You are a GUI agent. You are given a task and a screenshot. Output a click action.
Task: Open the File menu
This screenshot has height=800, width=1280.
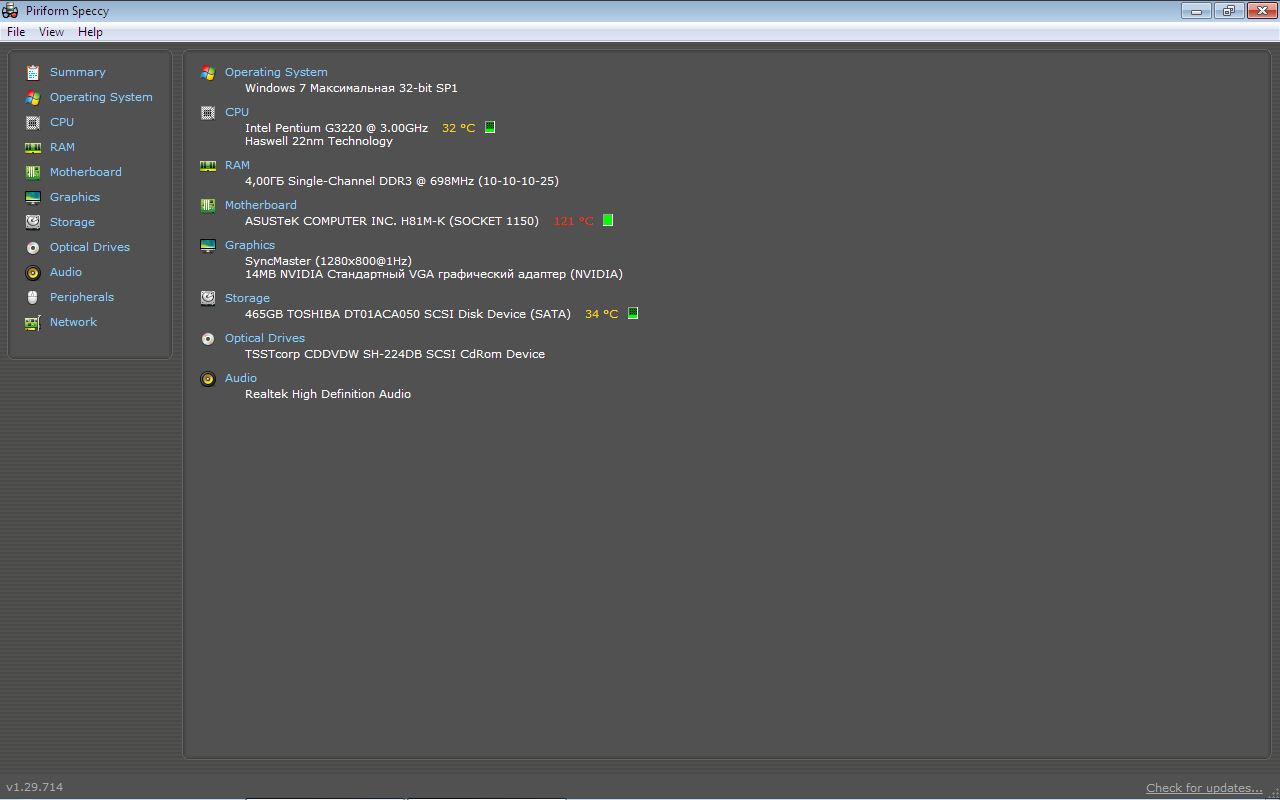click(x=15, y=31)
